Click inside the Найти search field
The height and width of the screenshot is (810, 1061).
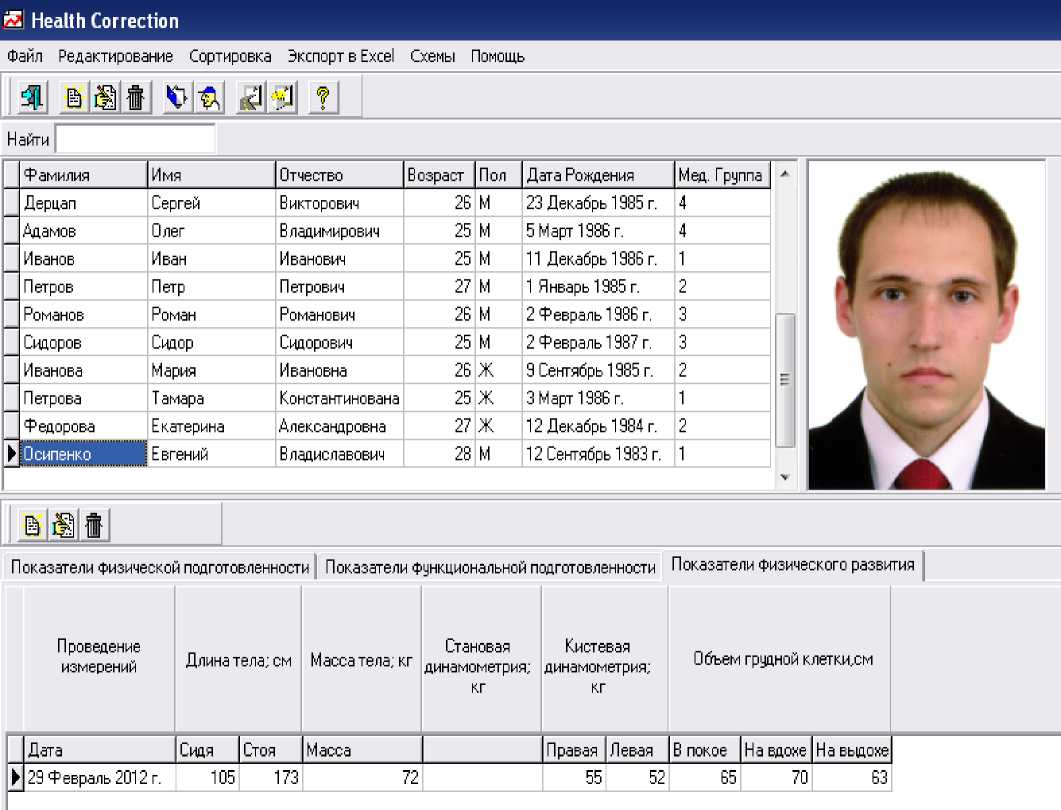pos(135,139)
